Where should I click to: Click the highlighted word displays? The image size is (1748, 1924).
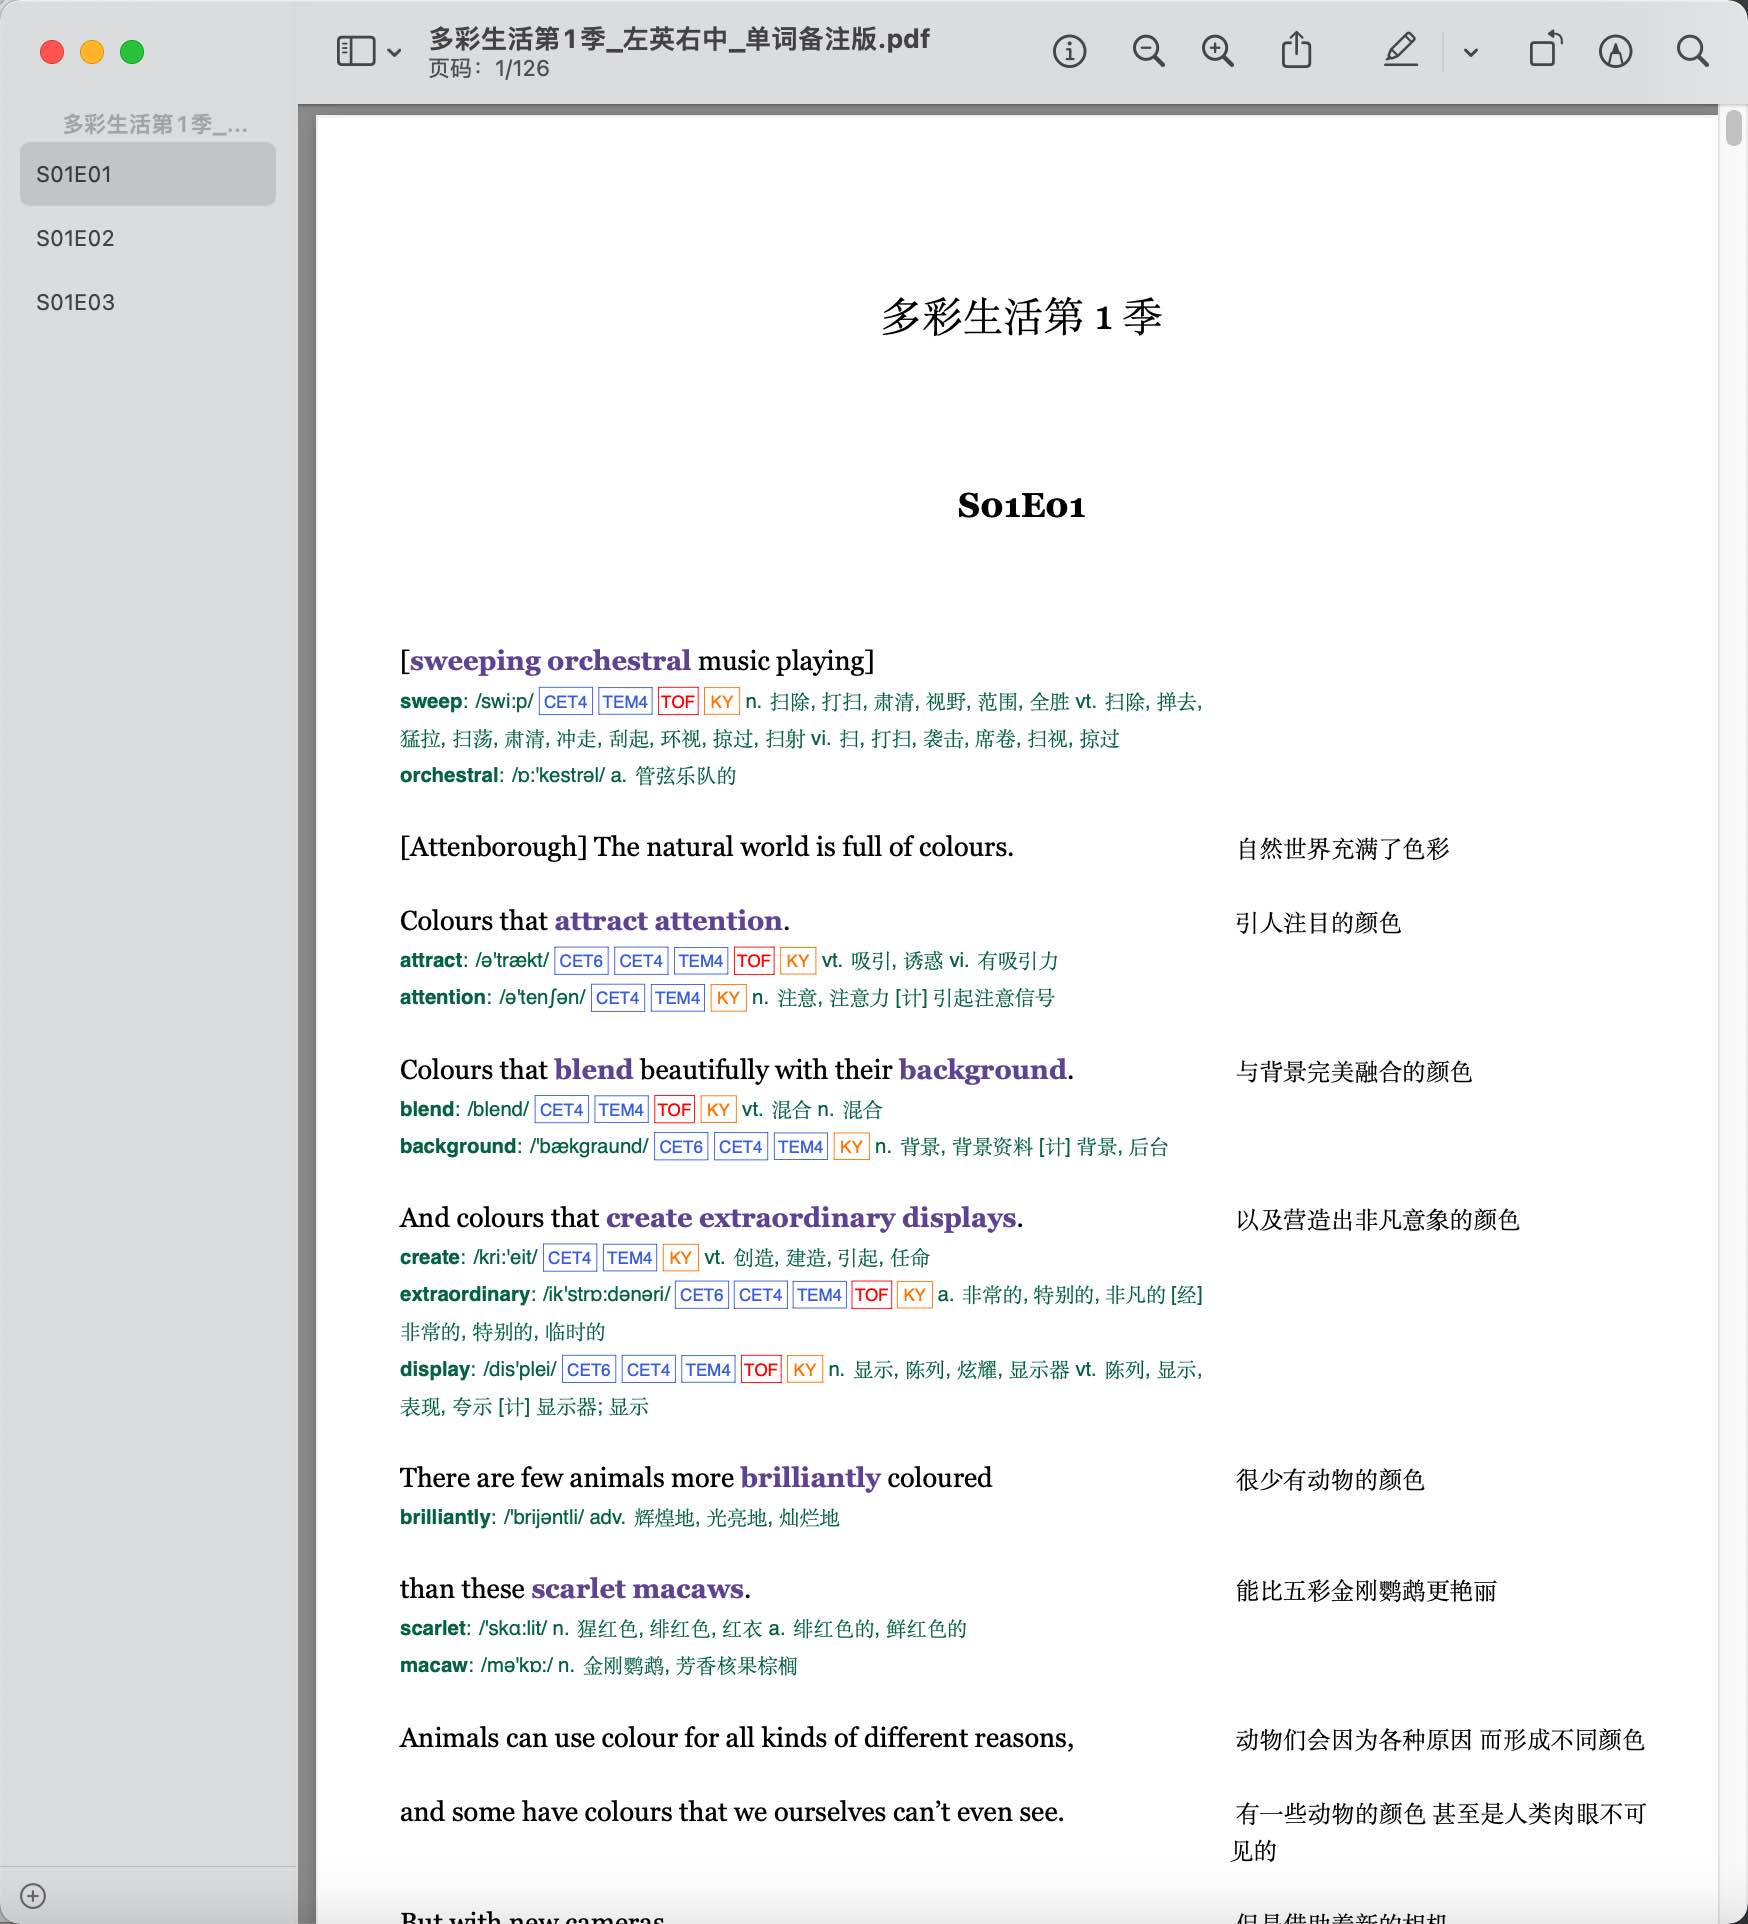959,1217
